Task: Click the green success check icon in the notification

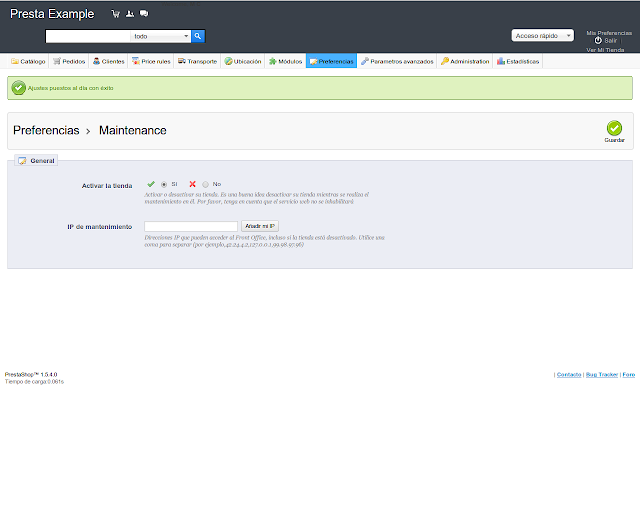Action: coord(18,88)
